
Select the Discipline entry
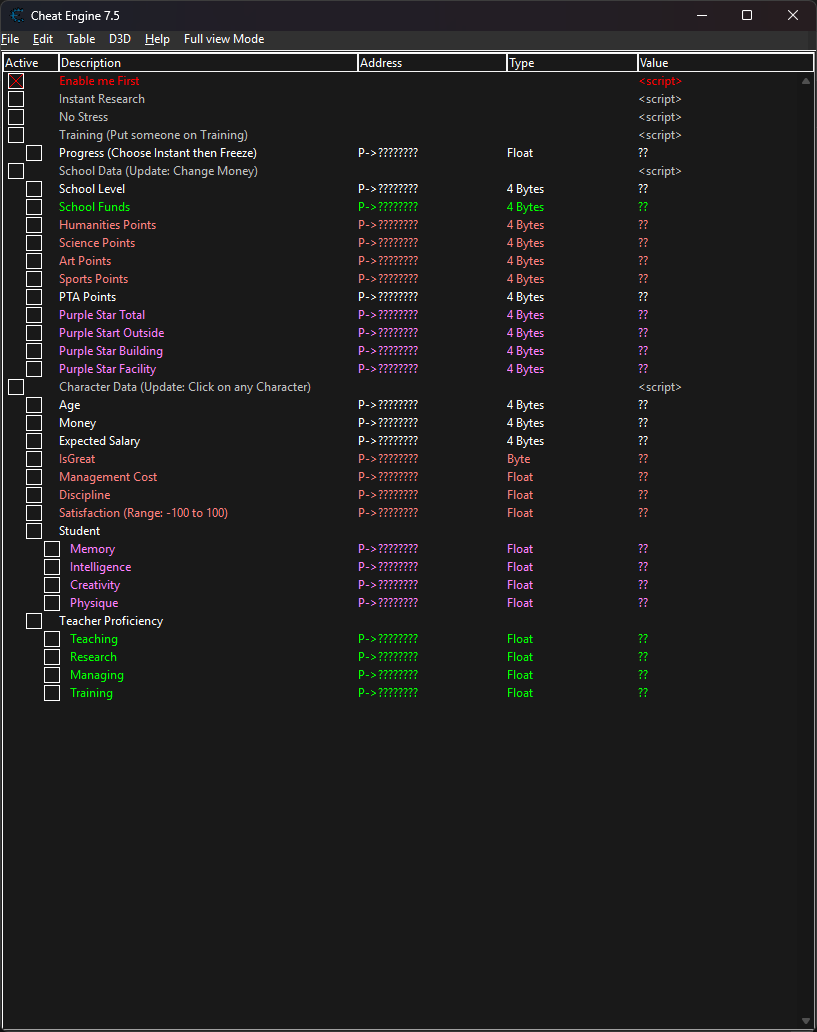coord(85,495)
